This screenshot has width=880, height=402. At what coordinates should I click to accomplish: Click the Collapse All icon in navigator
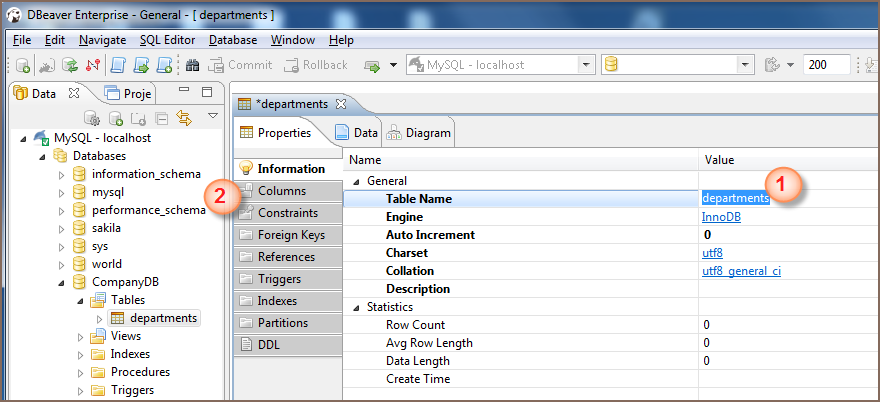pyautogui.click(x=161, y=118)
